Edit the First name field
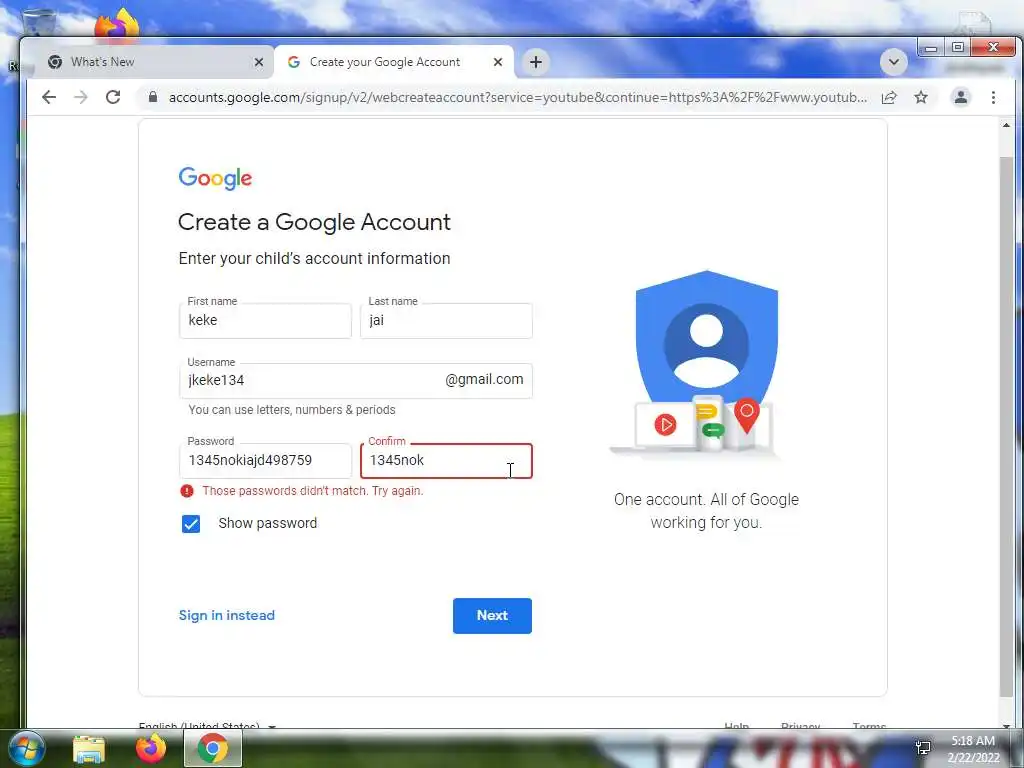 click(265, 321)
